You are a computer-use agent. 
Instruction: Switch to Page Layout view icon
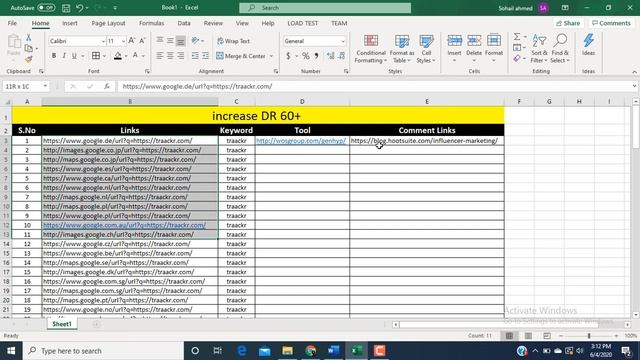click(x=528, y=336)
